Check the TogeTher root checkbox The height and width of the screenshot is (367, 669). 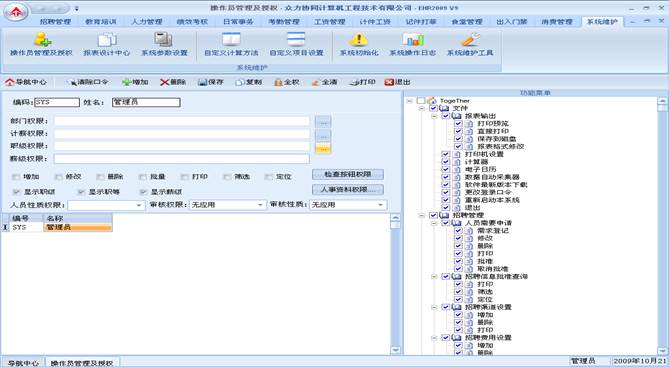[x=421, y=101]
